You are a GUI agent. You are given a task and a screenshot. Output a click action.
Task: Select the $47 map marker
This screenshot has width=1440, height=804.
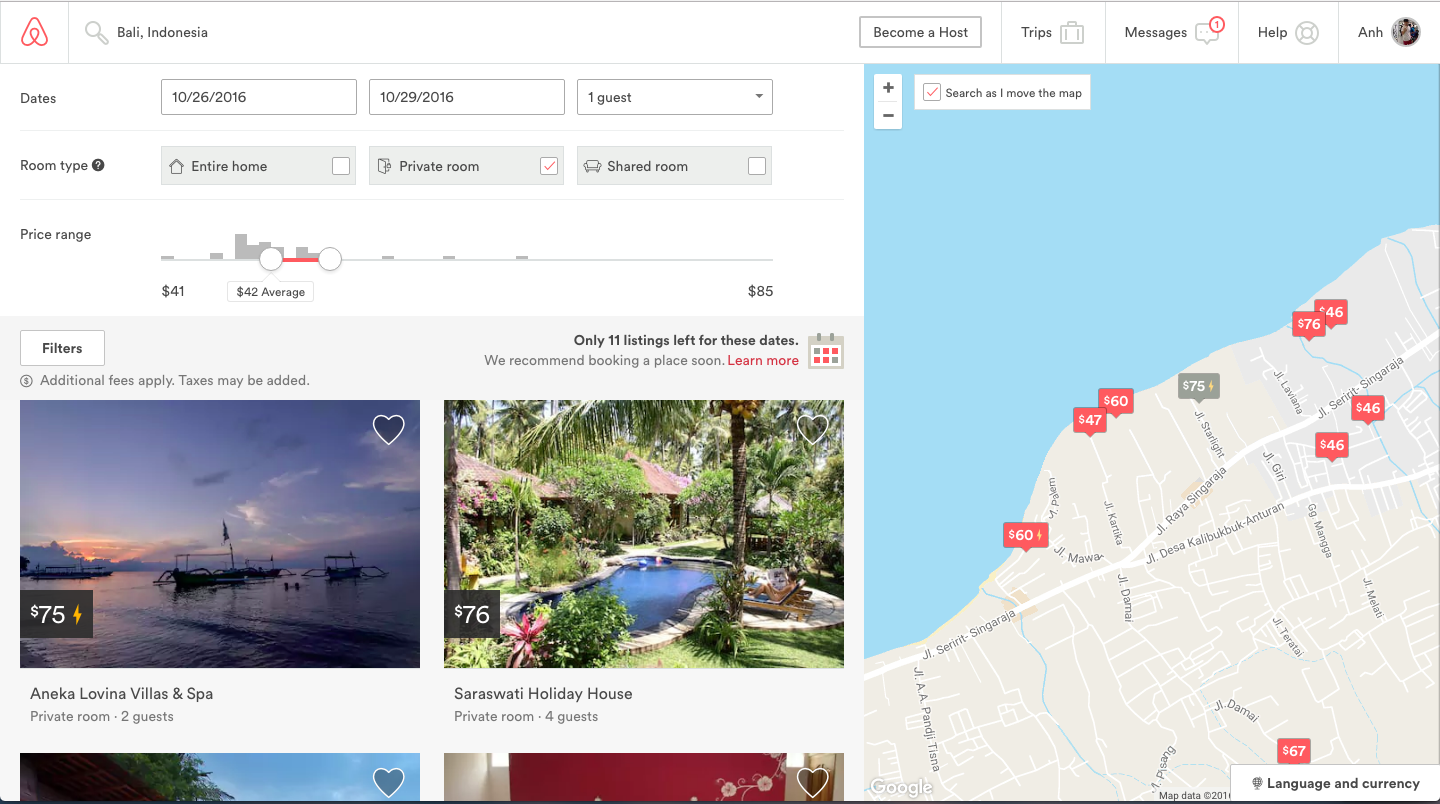click(1090, 421)
